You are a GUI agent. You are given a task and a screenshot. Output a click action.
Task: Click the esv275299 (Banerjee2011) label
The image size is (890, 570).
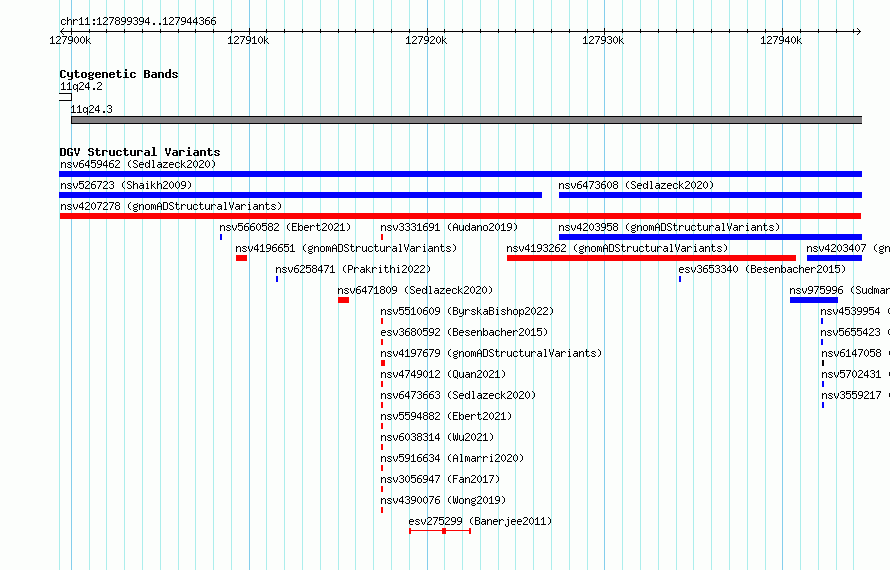coord(480,521)
